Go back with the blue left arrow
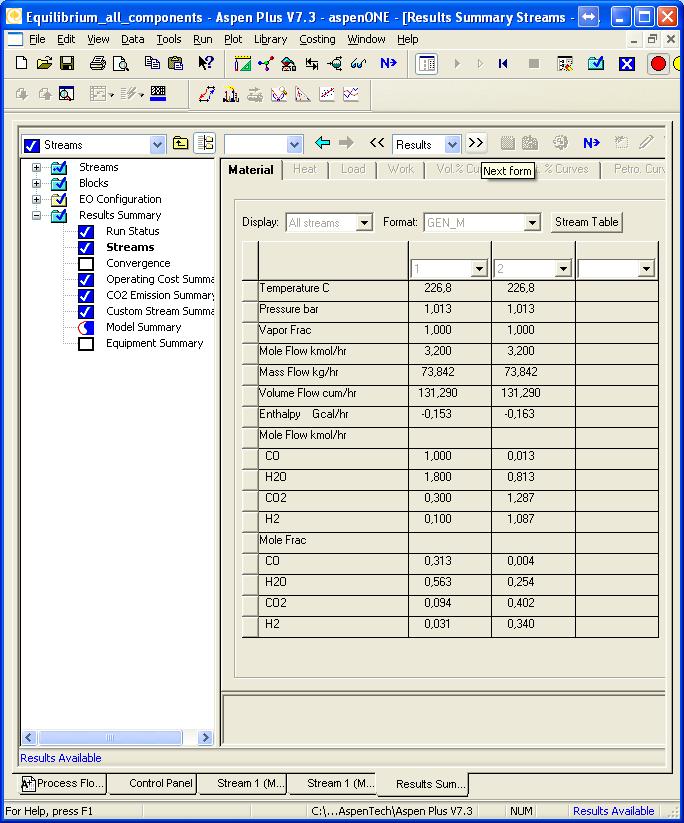This screenshot has height=823, width=684. [322, 143]
